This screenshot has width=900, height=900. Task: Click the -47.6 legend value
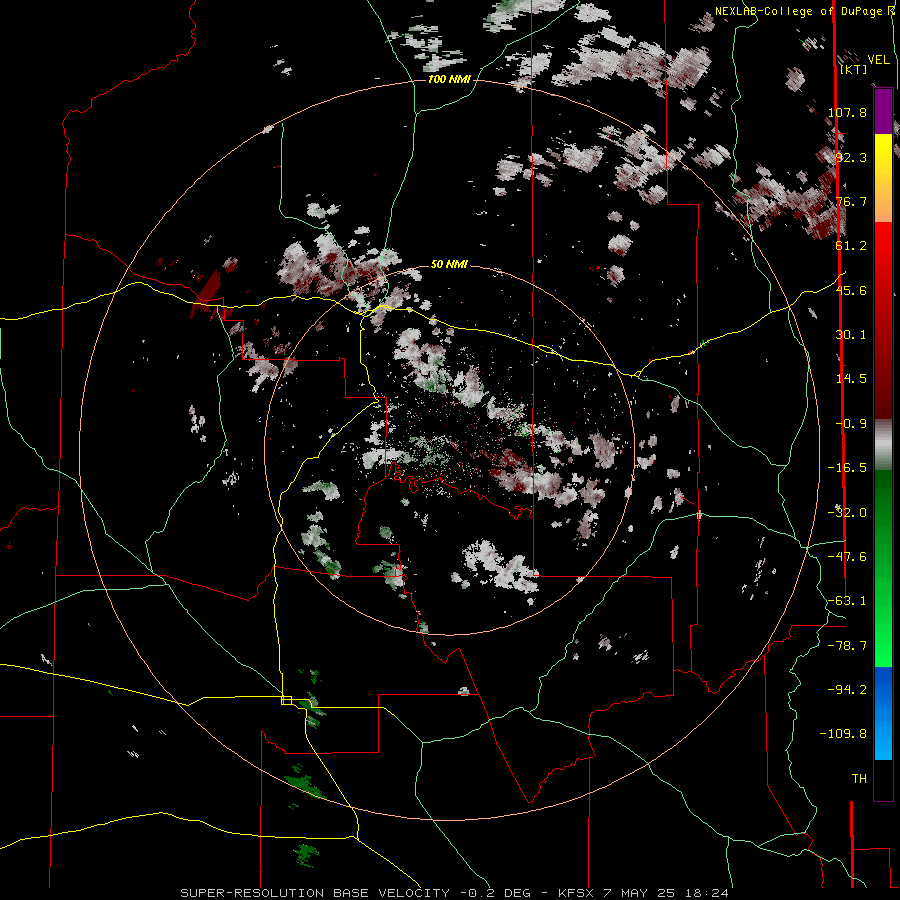coord(848,557)
